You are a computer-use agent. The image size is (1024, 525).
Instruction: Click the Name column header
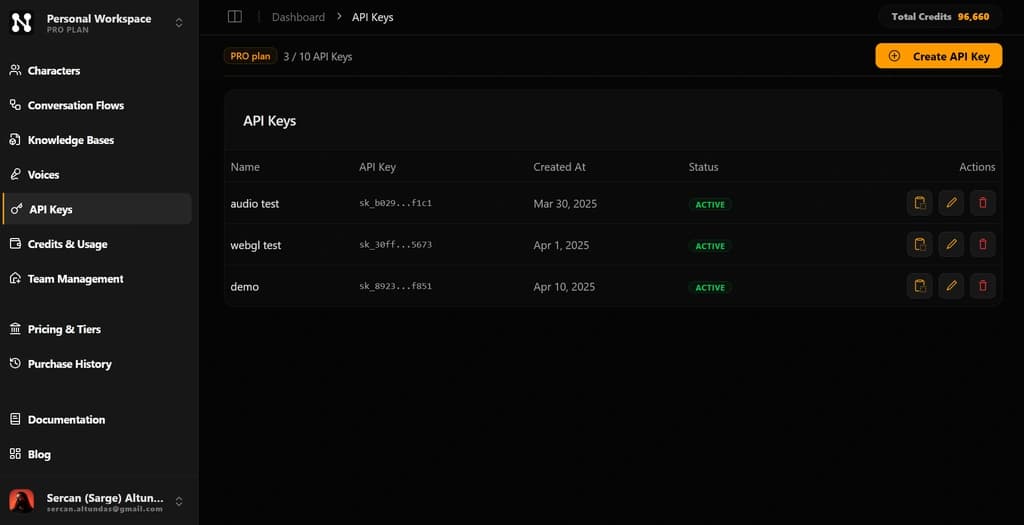[x=245, y=167]
